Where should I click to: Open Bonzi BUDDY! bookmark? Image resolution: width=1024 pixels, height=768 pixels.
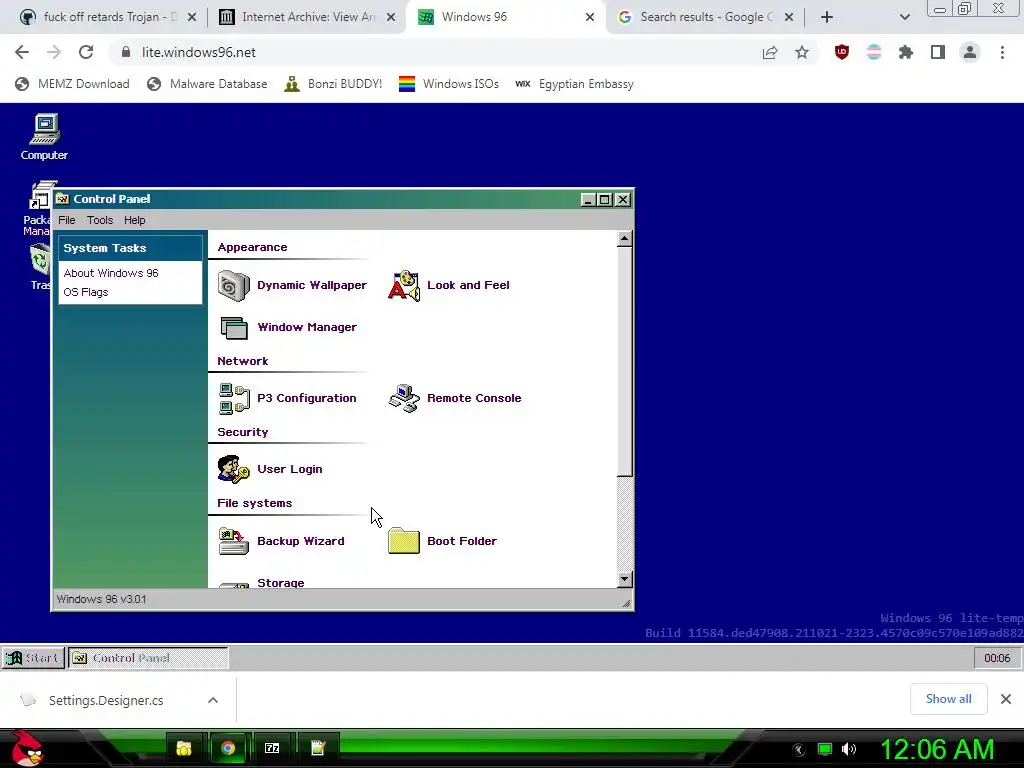point(333,84)
